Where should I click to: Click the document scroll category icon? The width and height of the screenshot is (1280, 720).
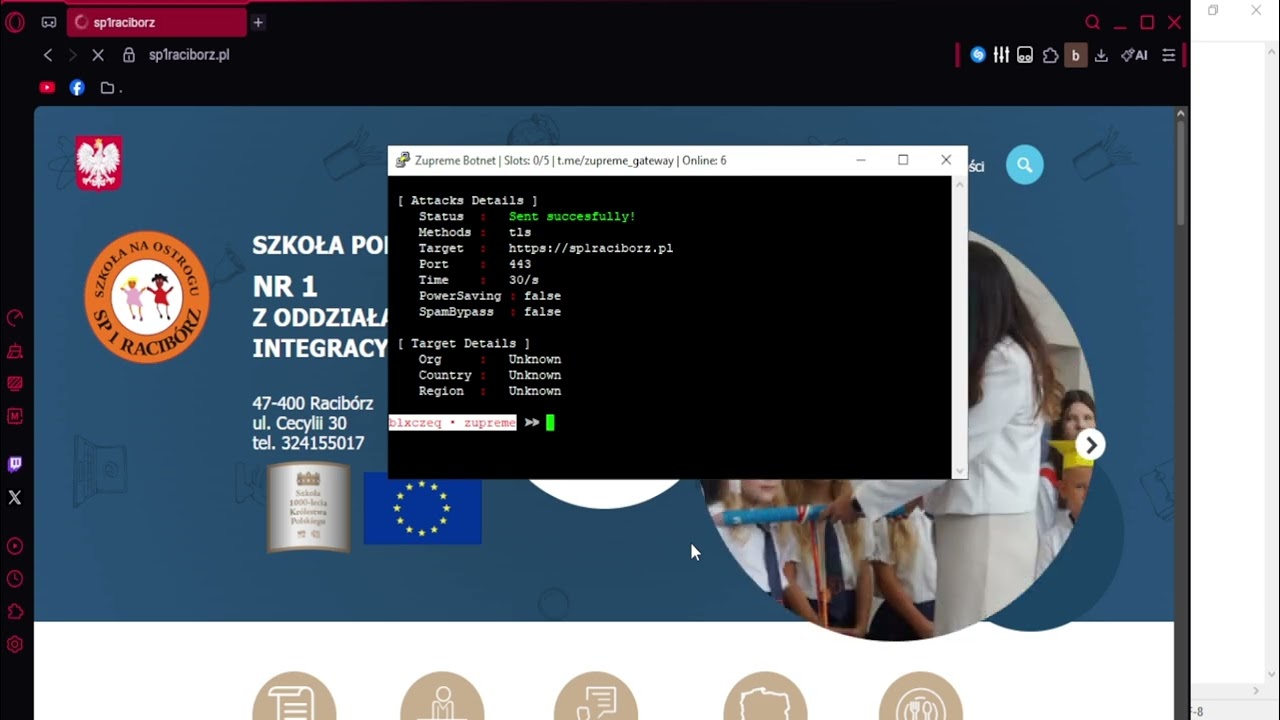(x=294, y=696)
